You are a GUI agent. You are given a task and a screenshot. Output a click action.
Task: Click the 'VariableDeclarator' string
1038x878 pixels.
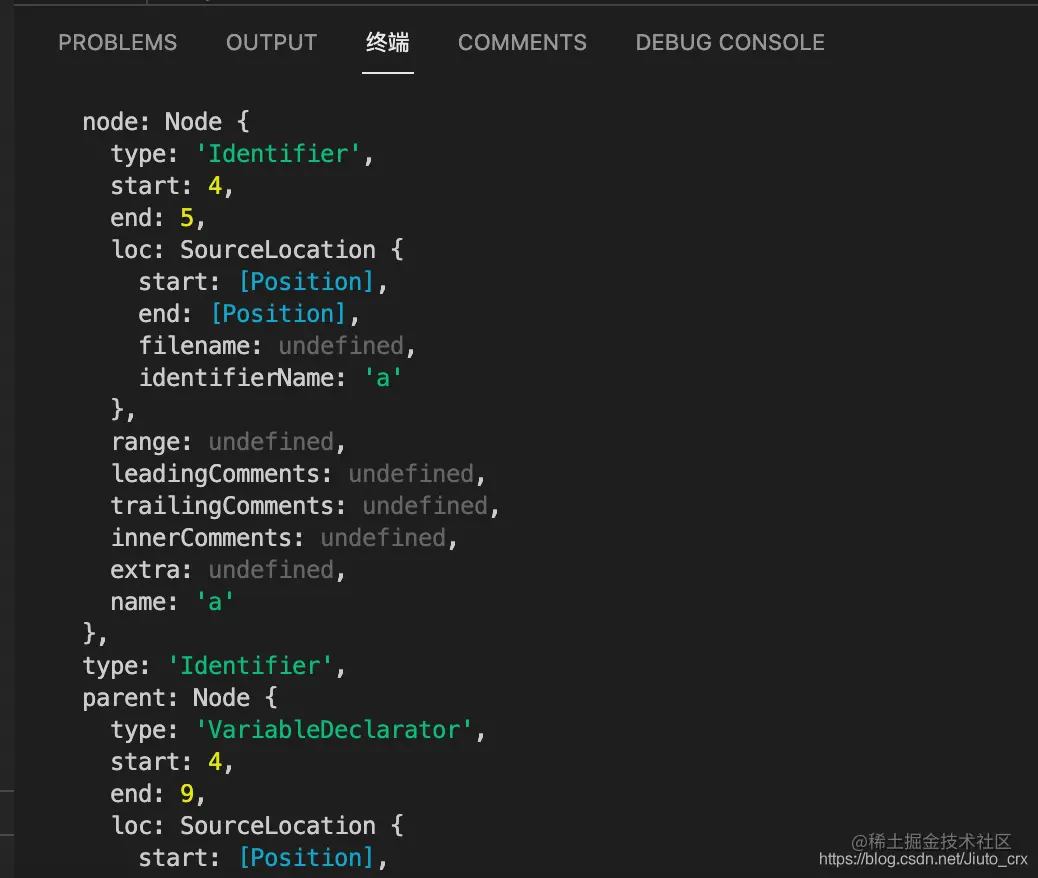[x=334, y=730]
